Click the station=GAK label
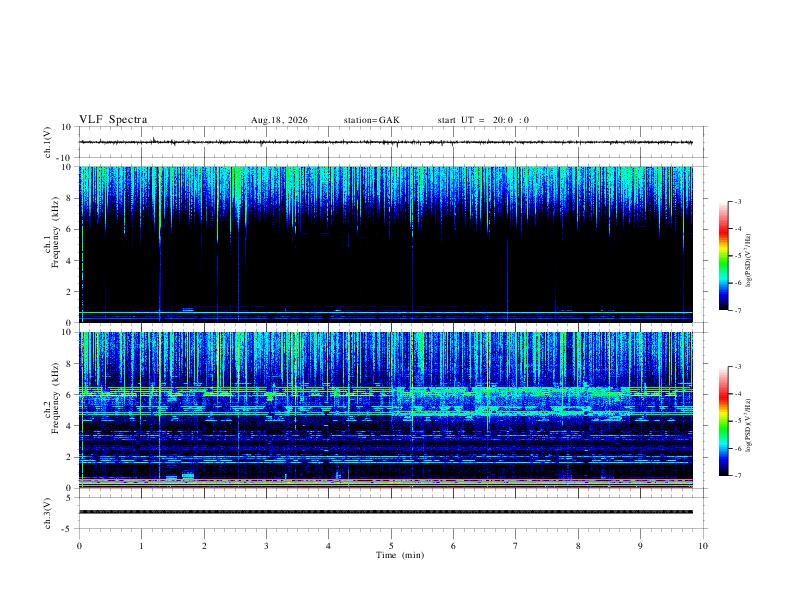 (x=371, y=120)
